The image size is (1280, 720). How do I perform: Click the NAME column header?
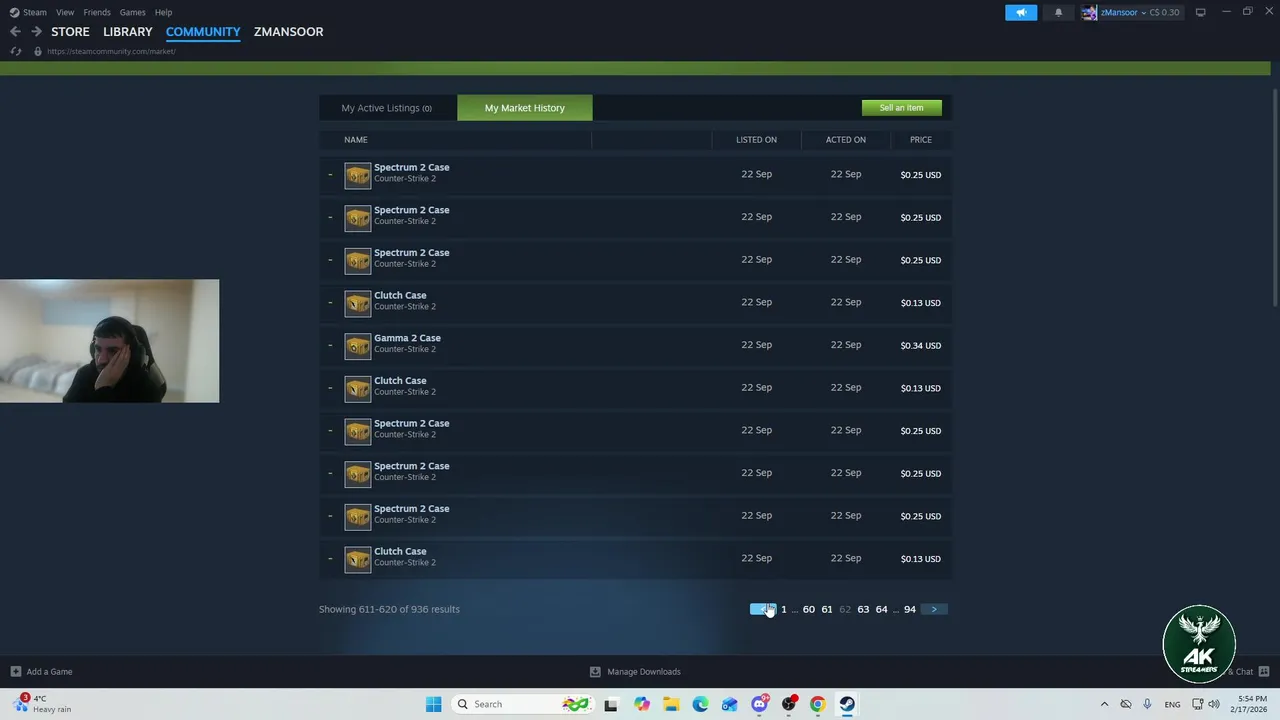point(356,140)
